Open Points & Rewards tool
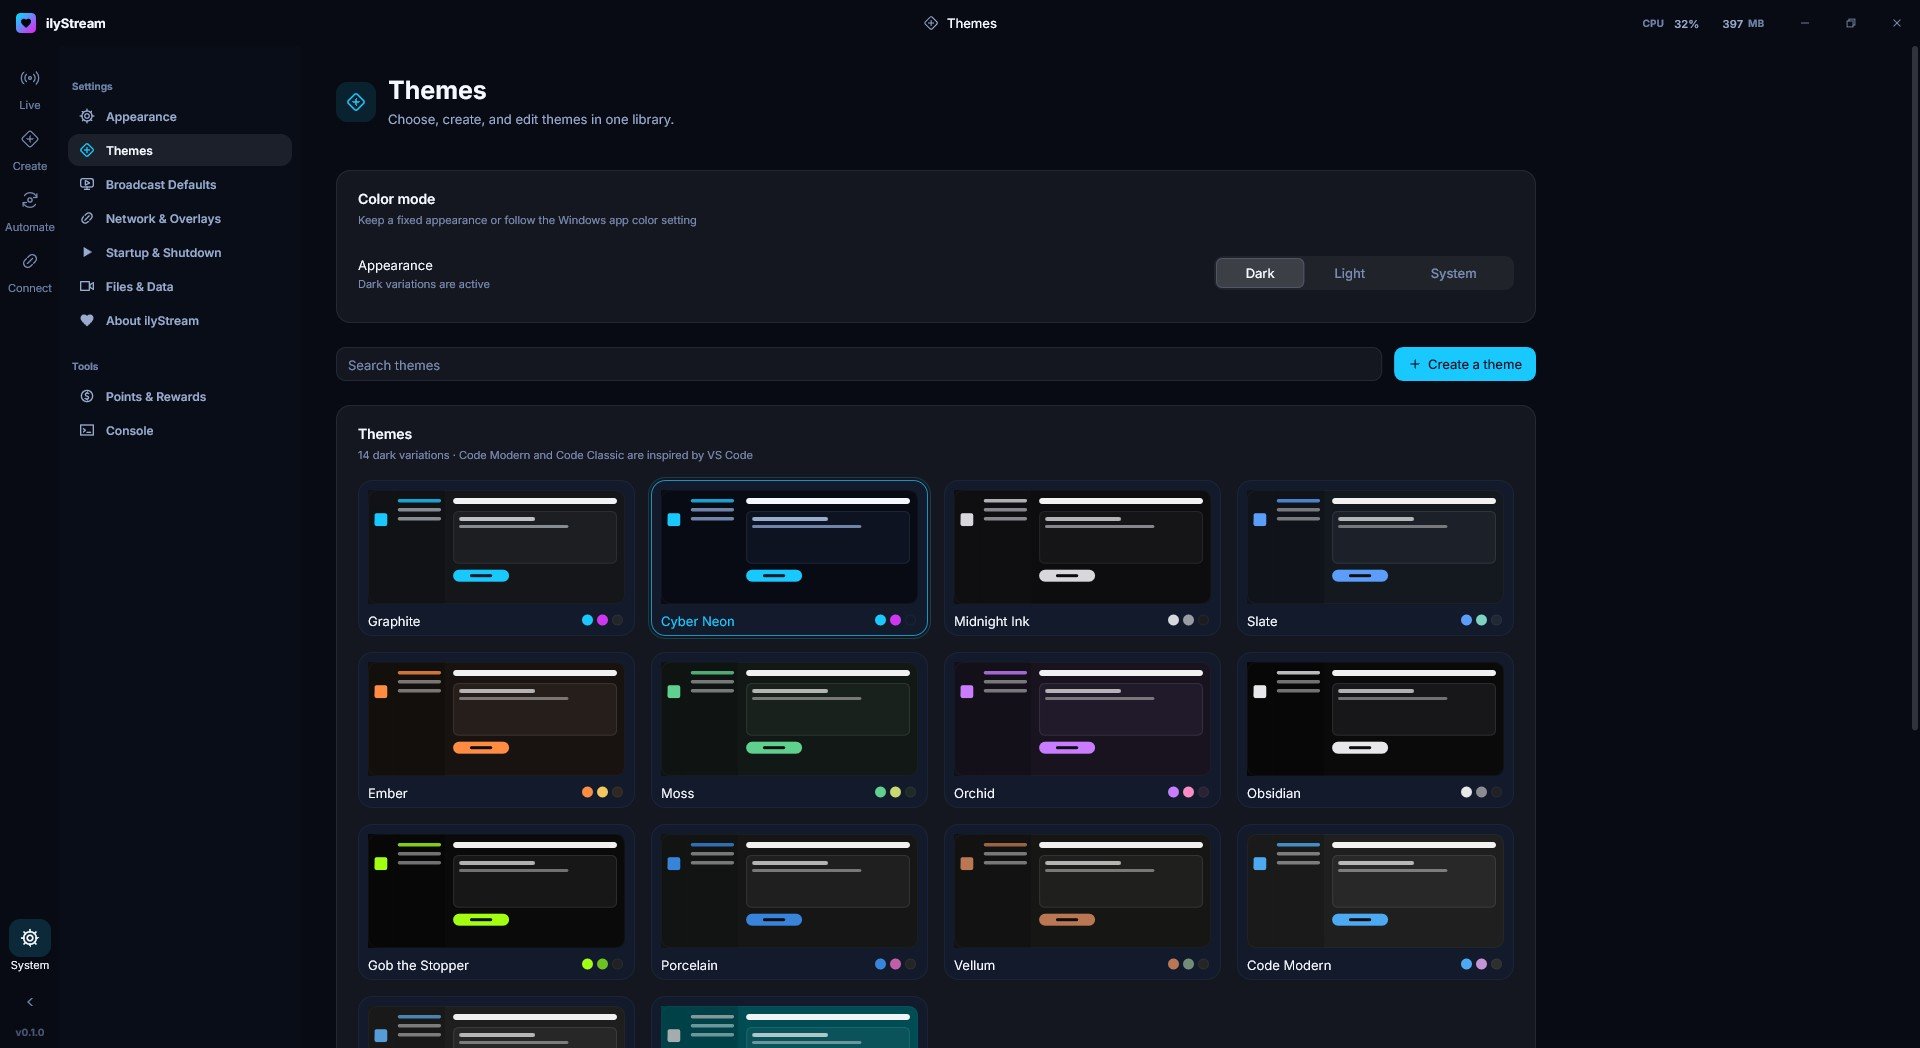The width and height of the screenshot is (1920, 1048). click(x=180, y=396)
